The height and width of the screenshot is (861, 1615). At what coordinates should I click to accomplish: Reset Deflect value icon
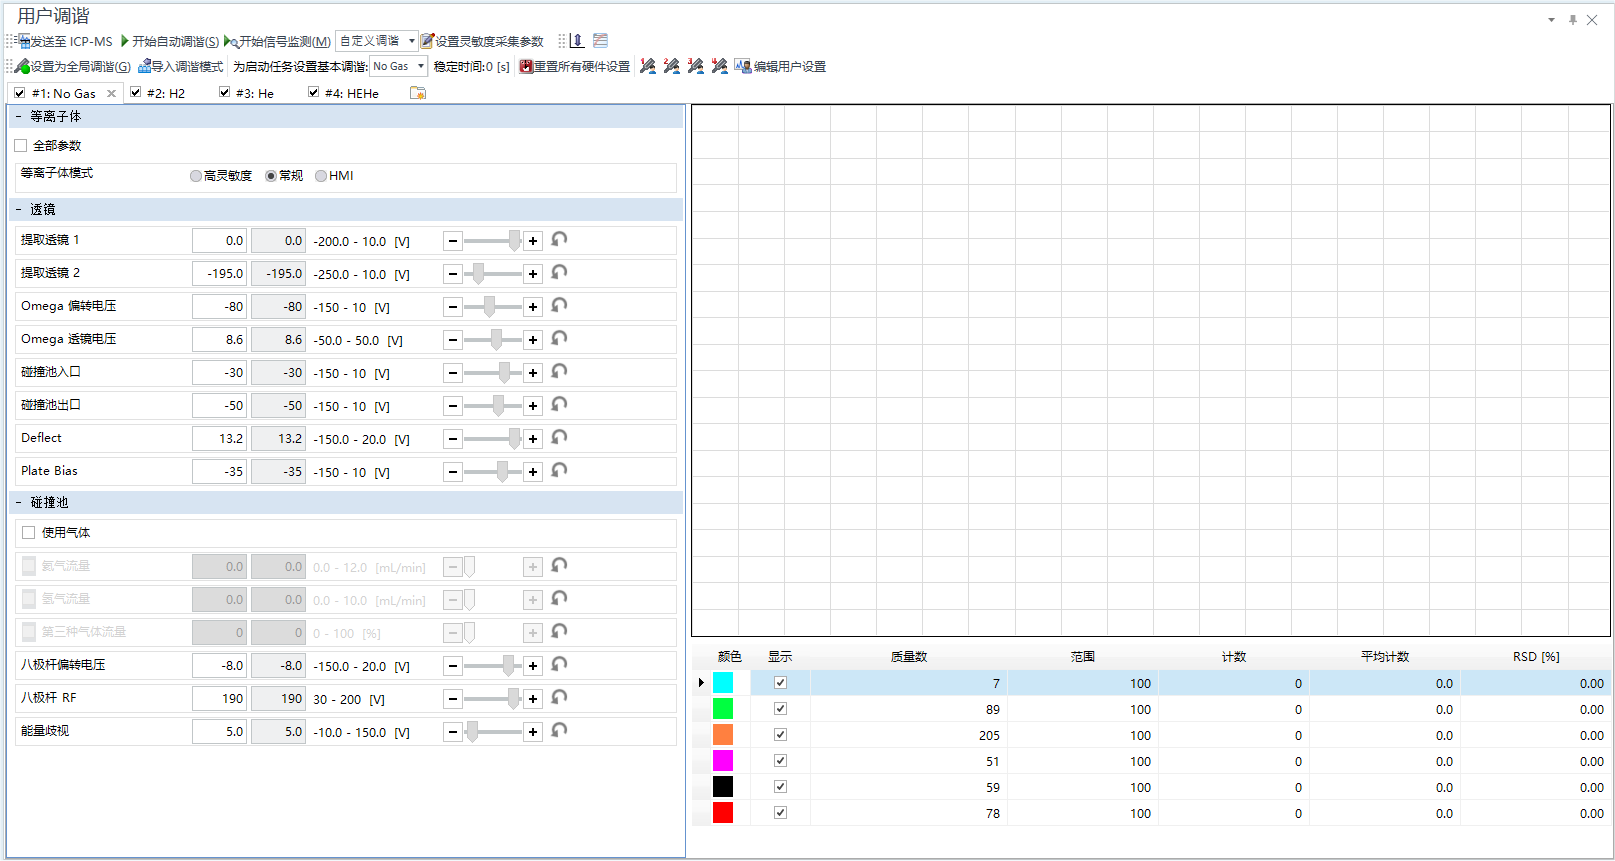click(559, 438)
